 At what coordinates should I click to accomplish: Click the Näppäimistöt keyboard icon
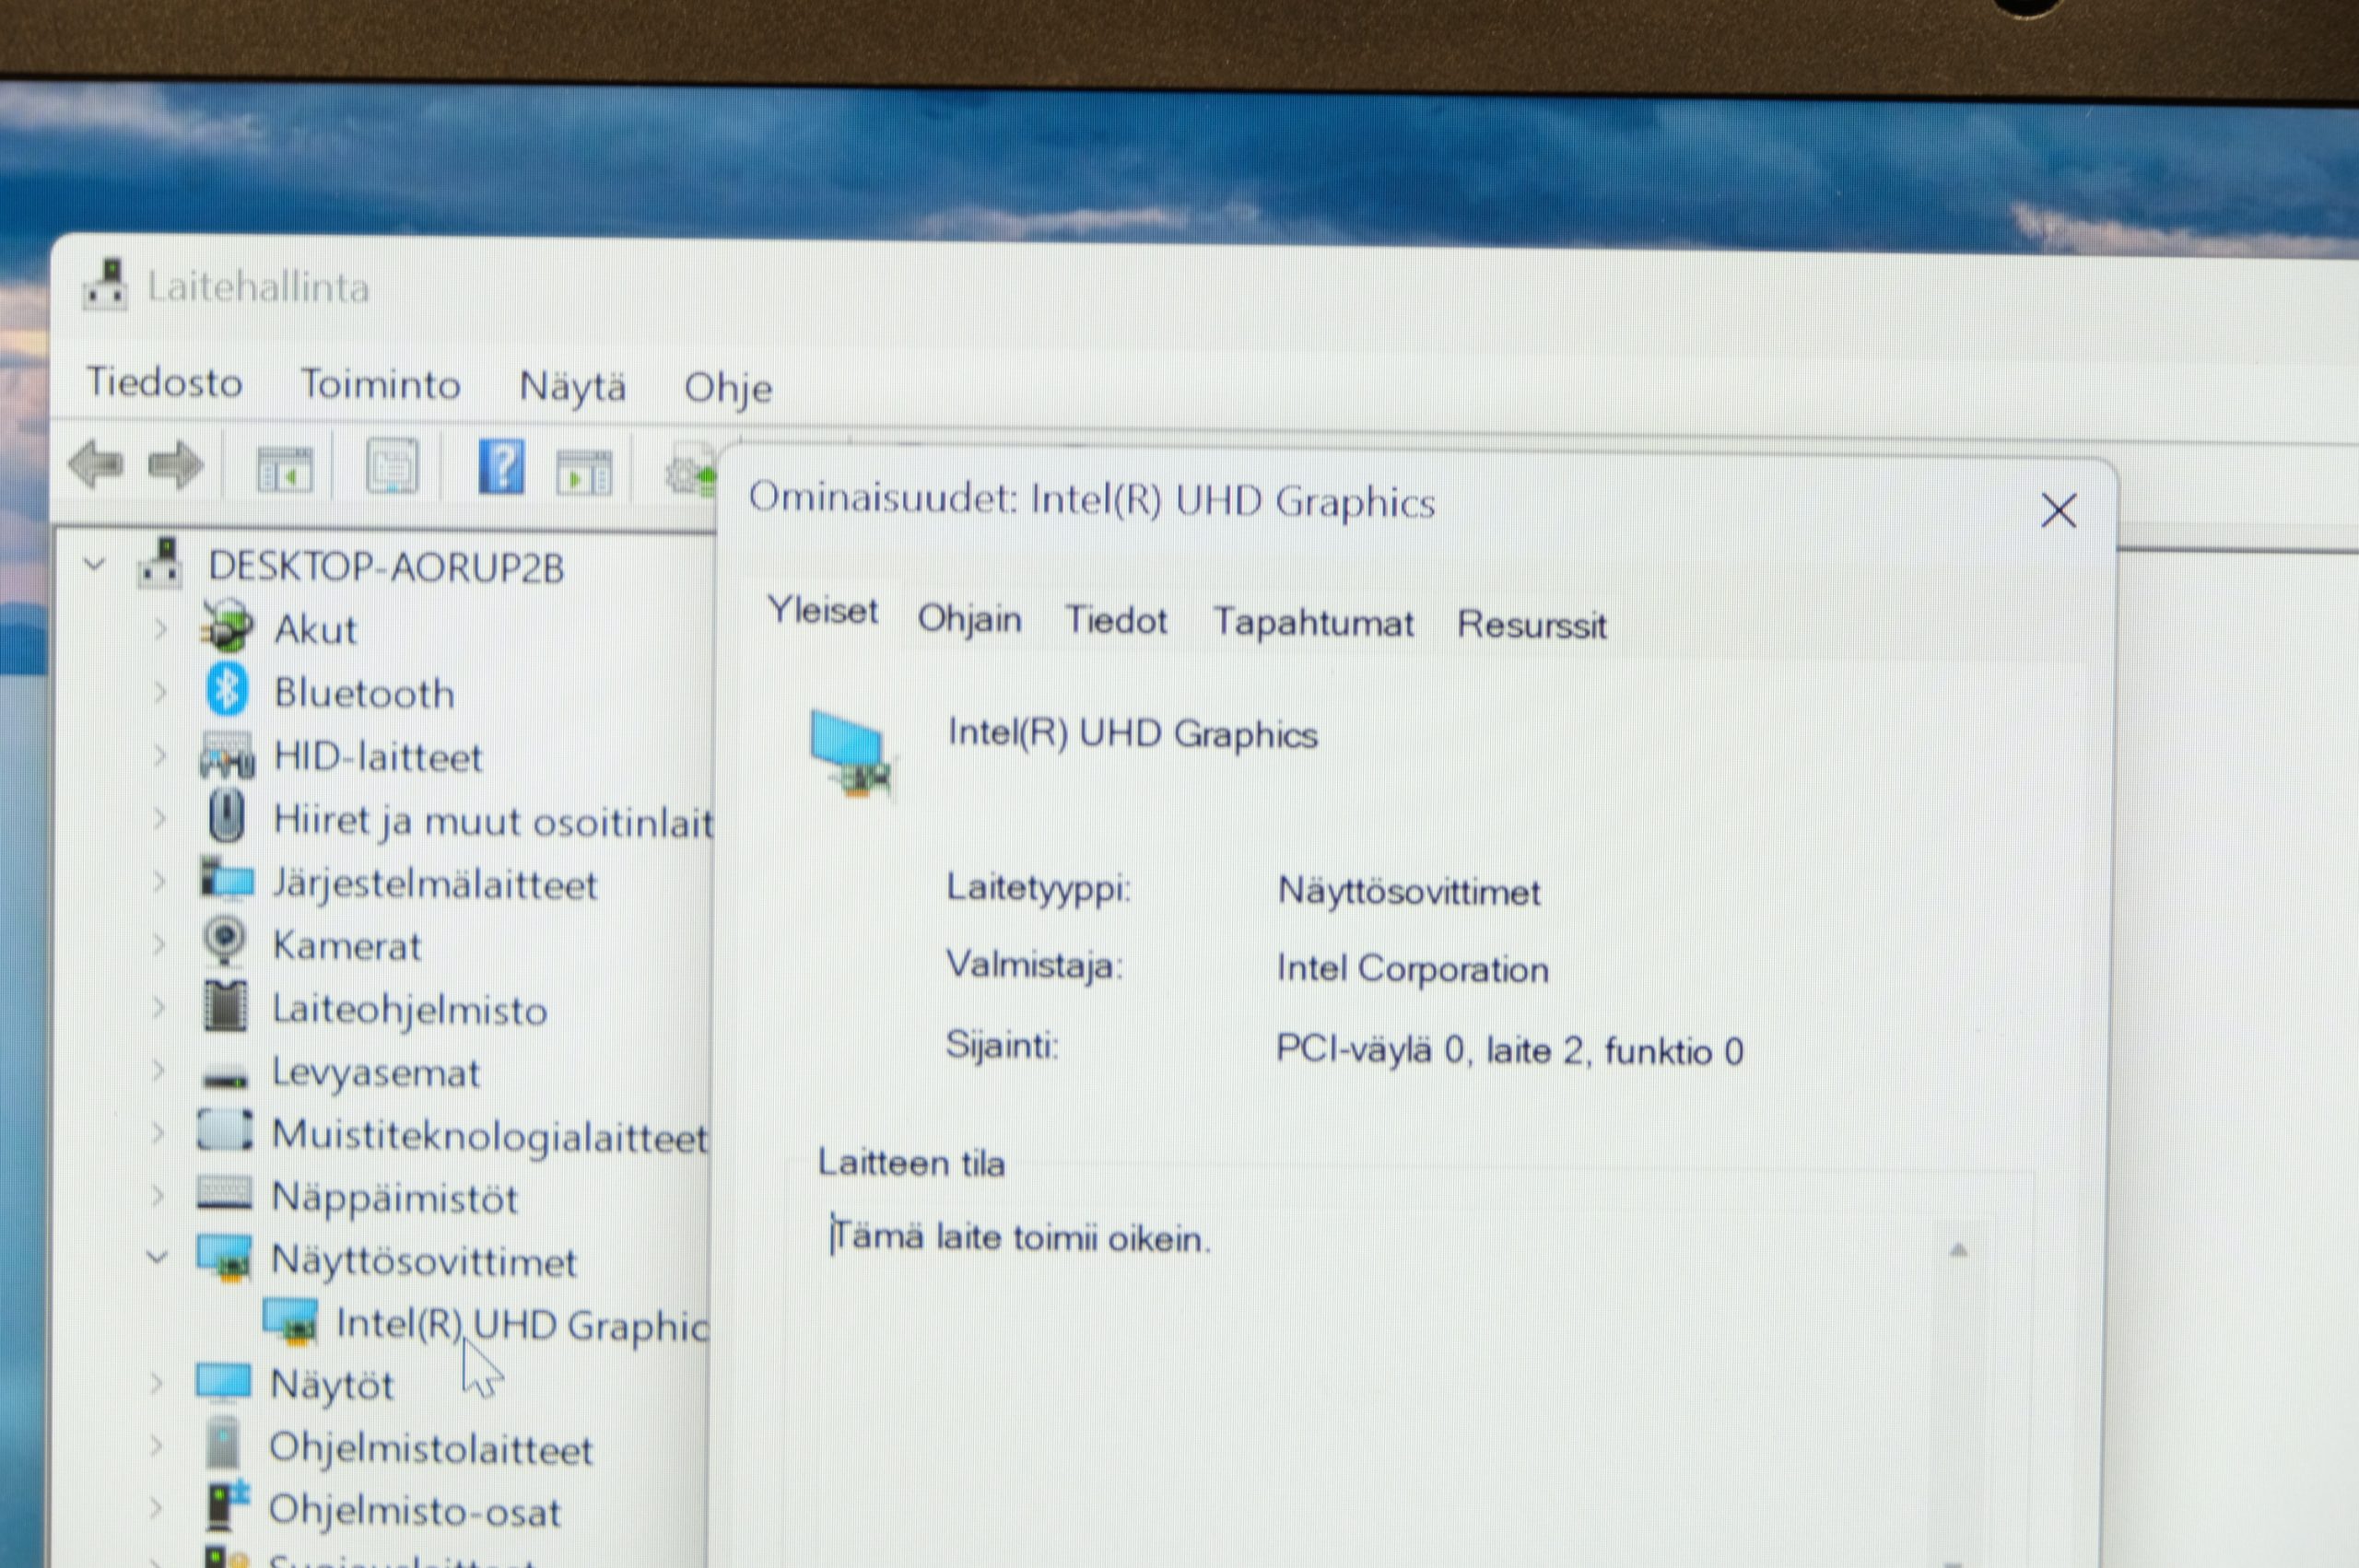coord(225,1192)
